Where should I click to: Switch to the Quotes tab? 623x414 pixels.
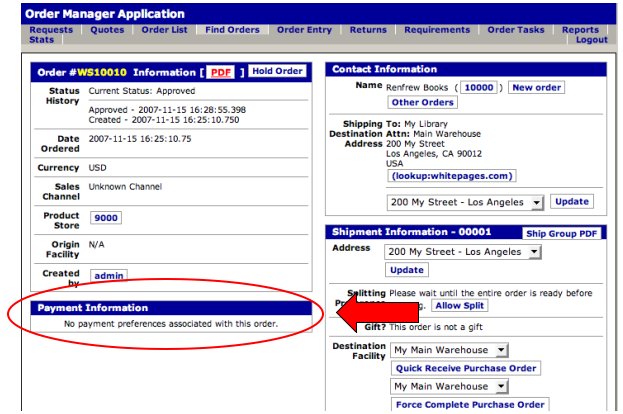(107, 30)
